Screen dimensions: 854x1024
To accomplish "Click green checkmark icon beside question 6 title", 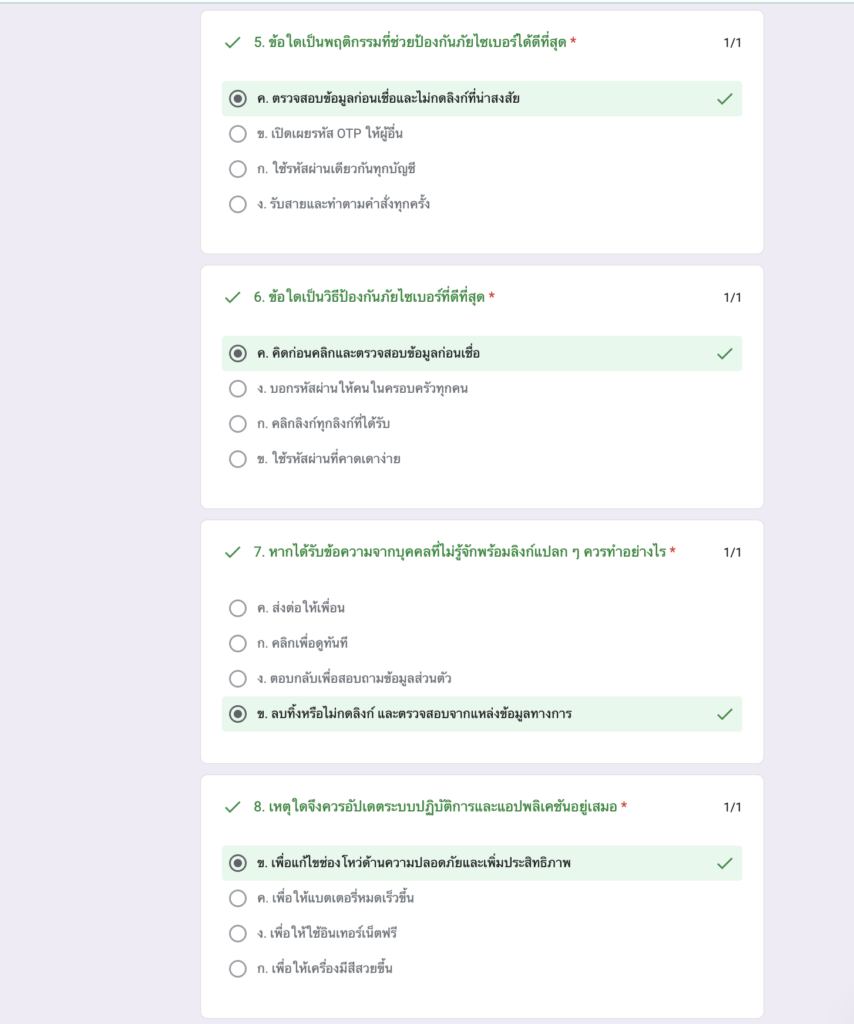I will click(x=232, y=298).
